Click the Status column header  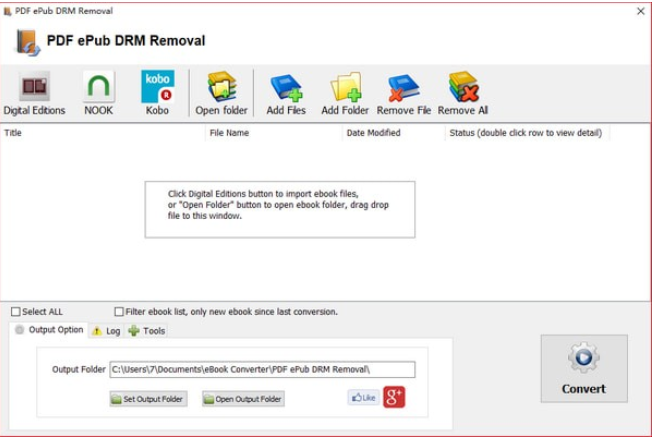[527, 133]
